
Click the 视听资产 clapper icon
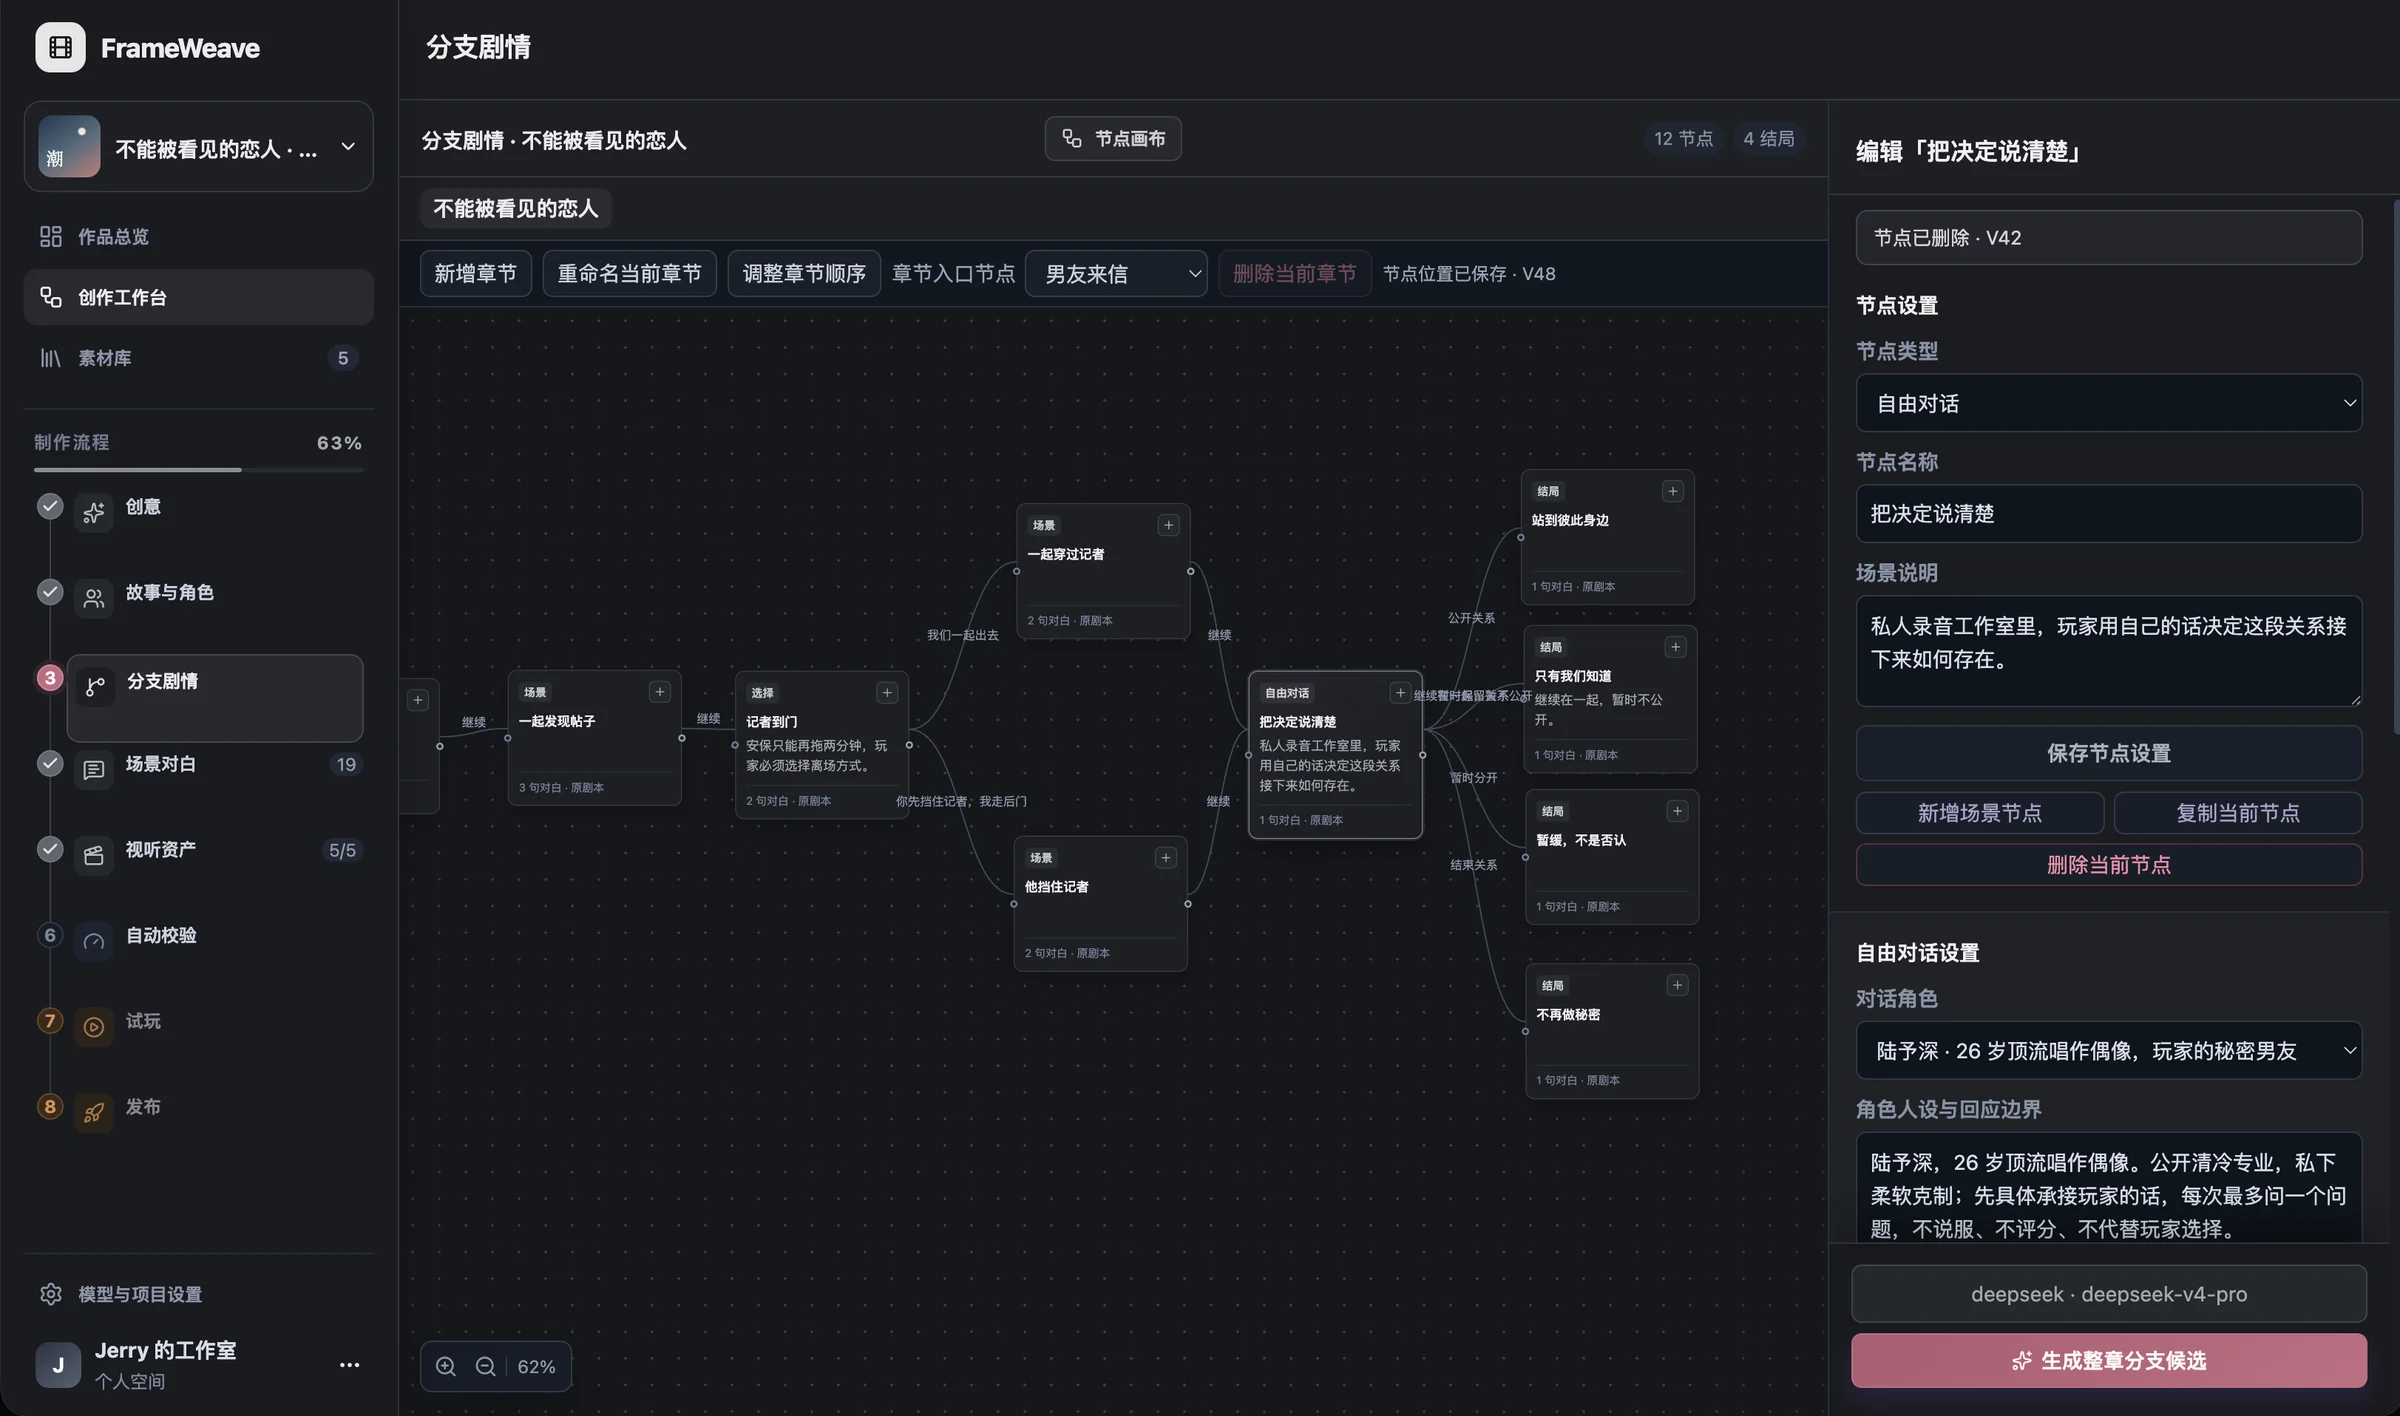click(94, 855)
